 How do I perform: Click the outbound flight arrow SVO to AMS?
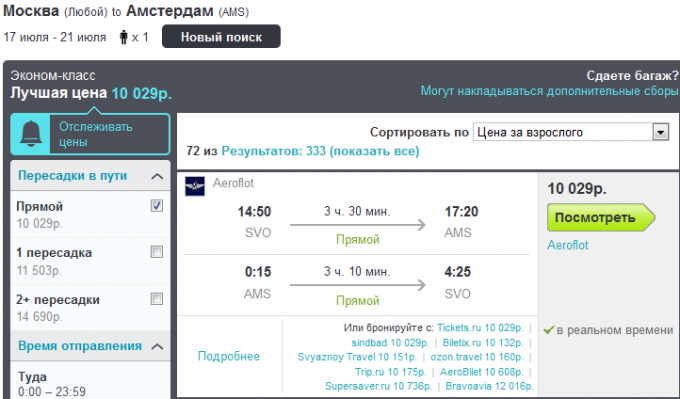(357, 225)
